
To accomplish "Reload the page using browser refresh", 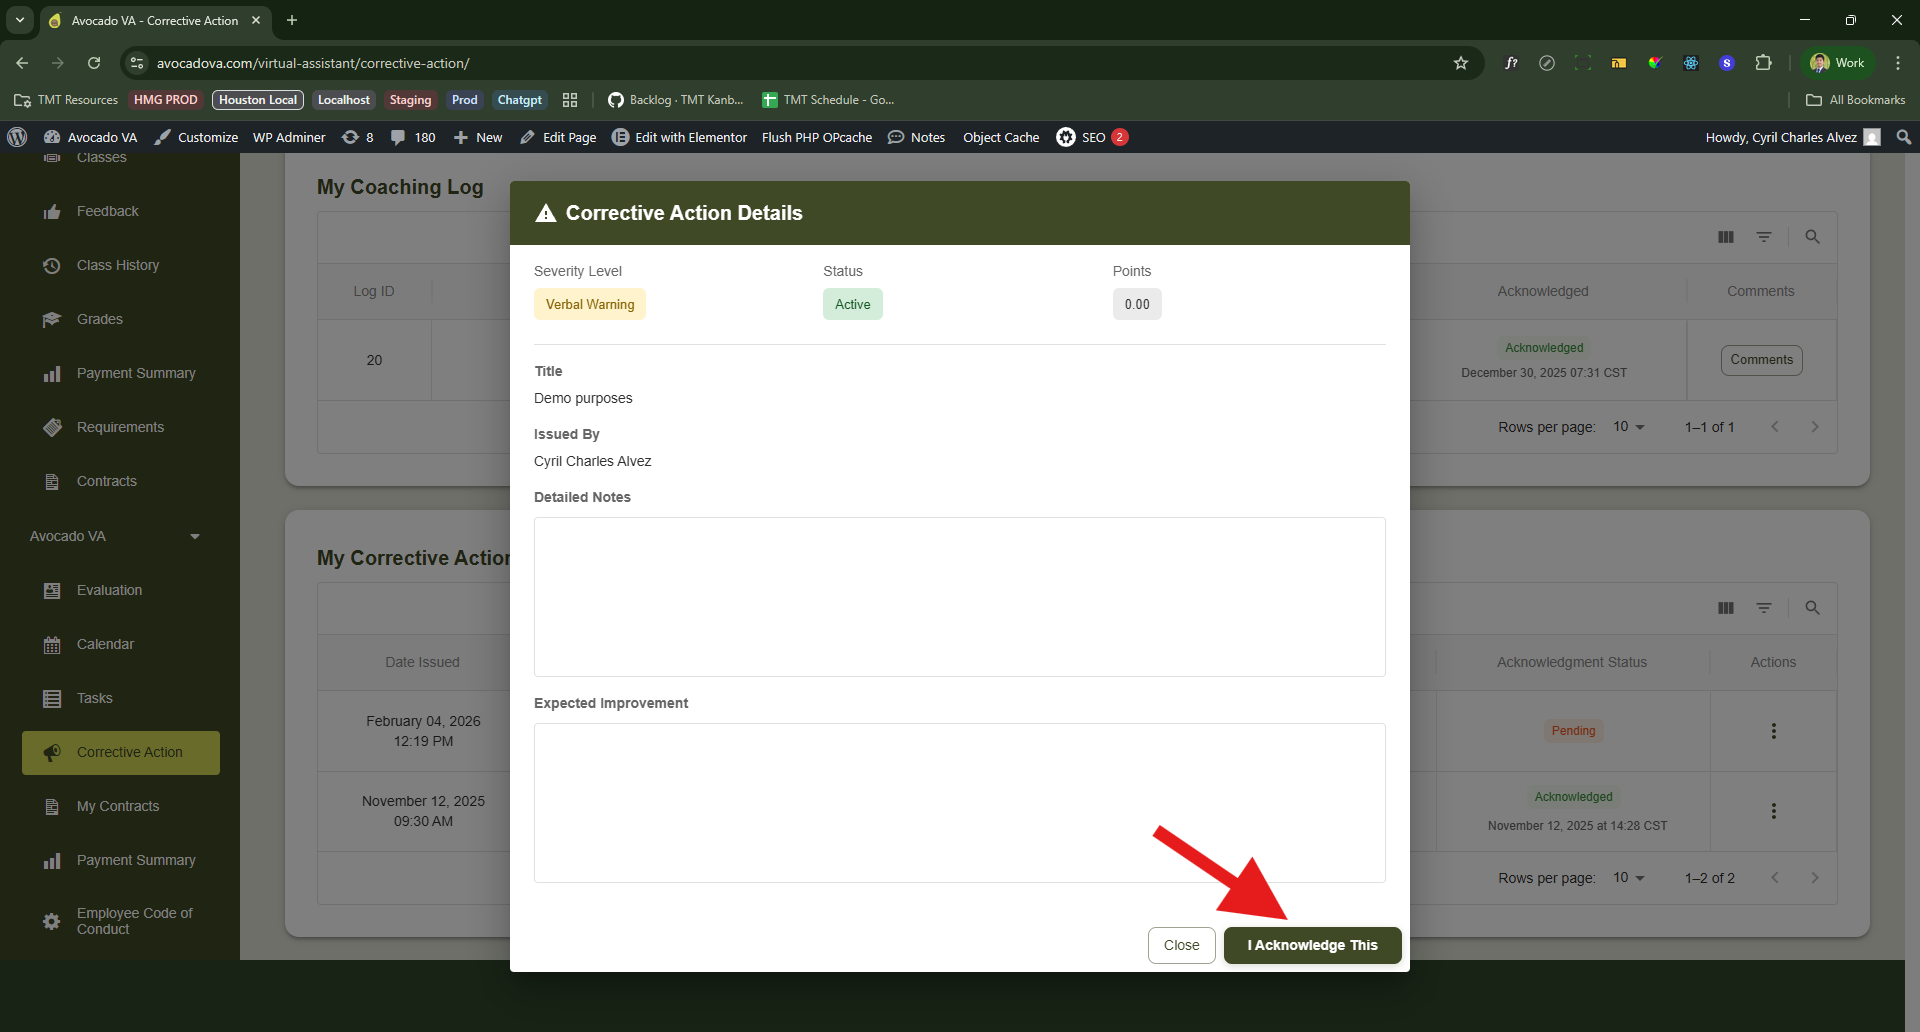I will (x=94, y=63).
